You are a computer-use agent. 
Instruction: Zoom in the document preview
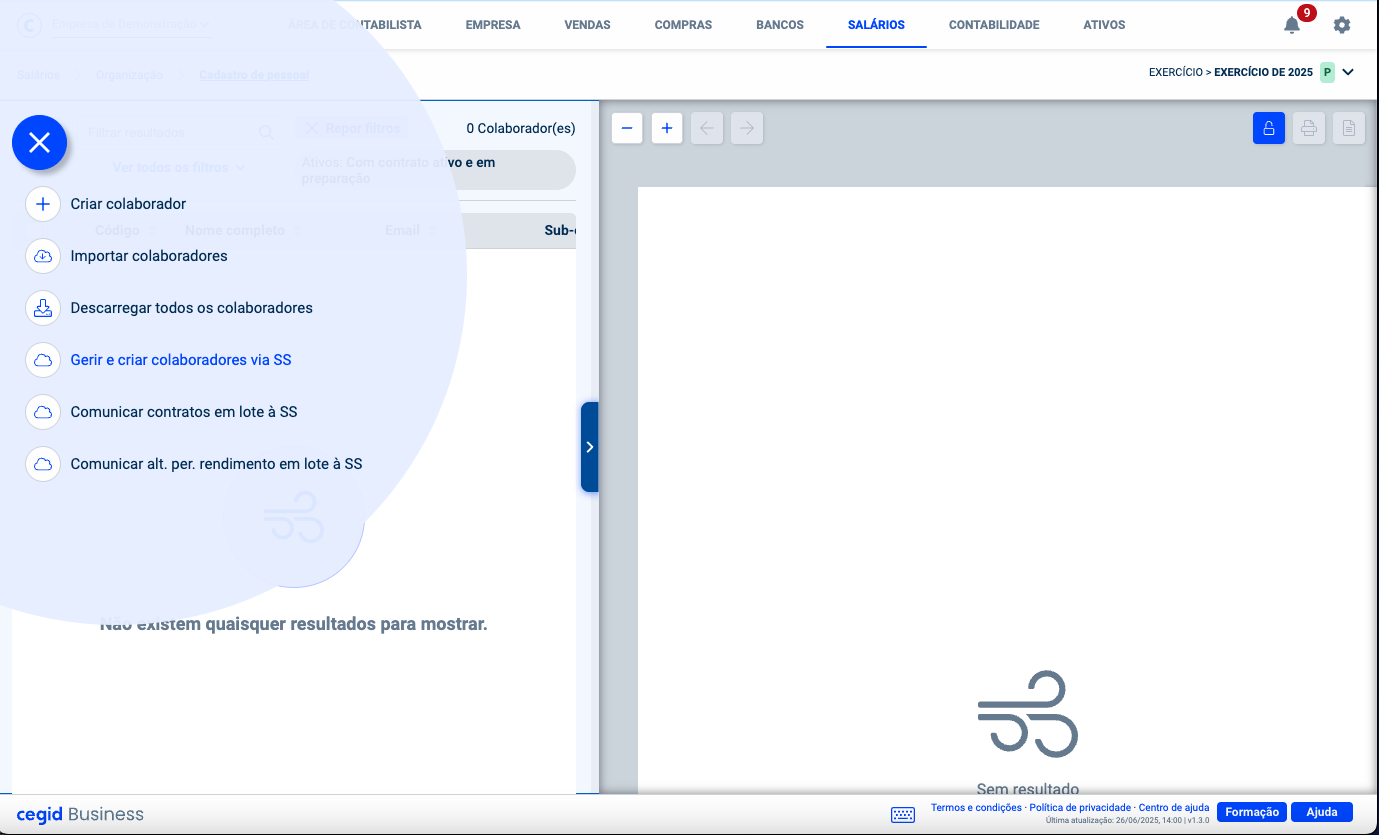click(x=667, y=128)
